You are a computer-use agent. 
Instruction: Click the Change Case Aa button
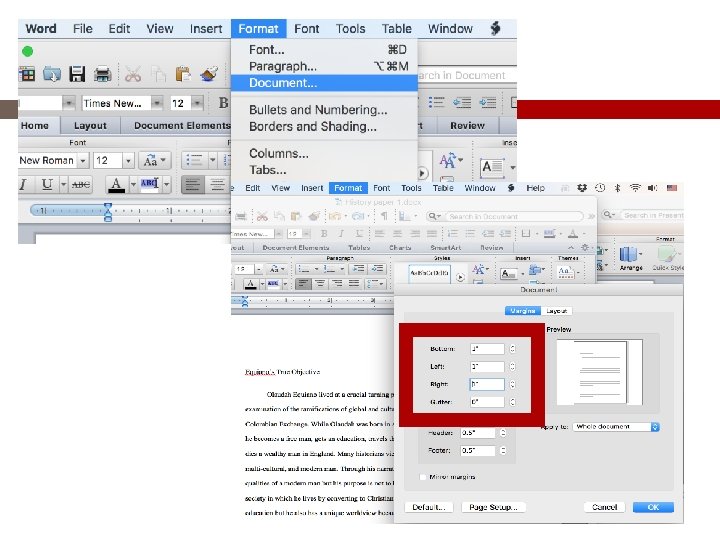pos(154,160)
